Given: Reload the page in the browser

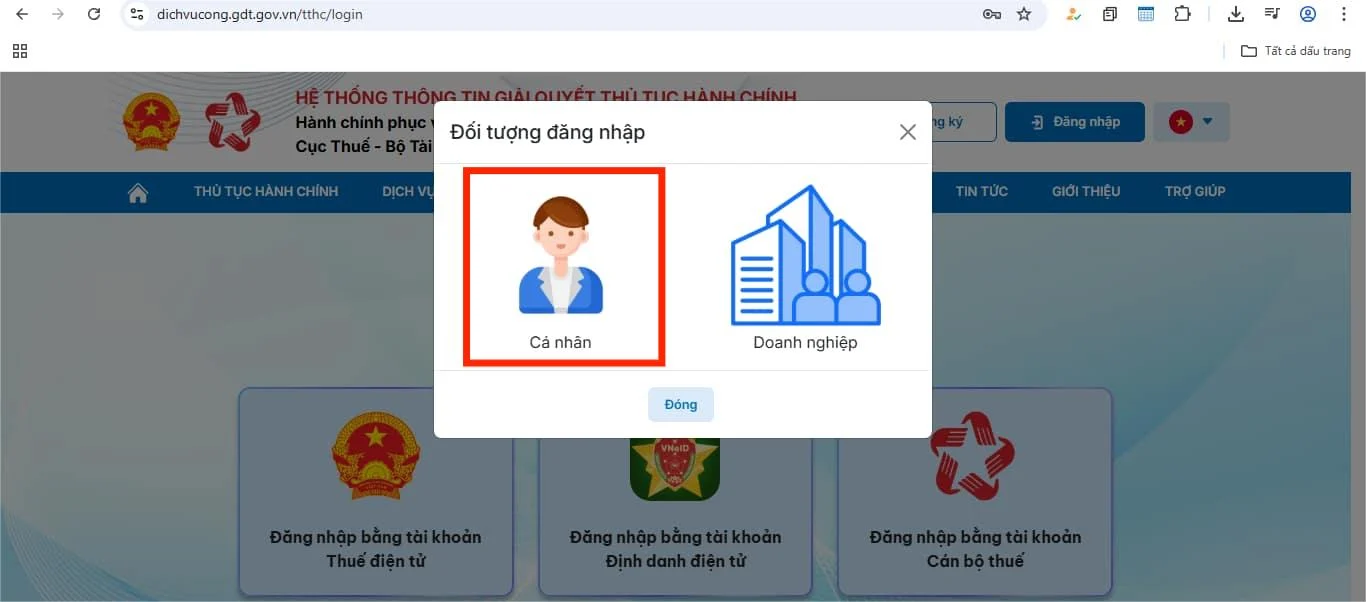Looking at the screenshot, I should (94, 14).
